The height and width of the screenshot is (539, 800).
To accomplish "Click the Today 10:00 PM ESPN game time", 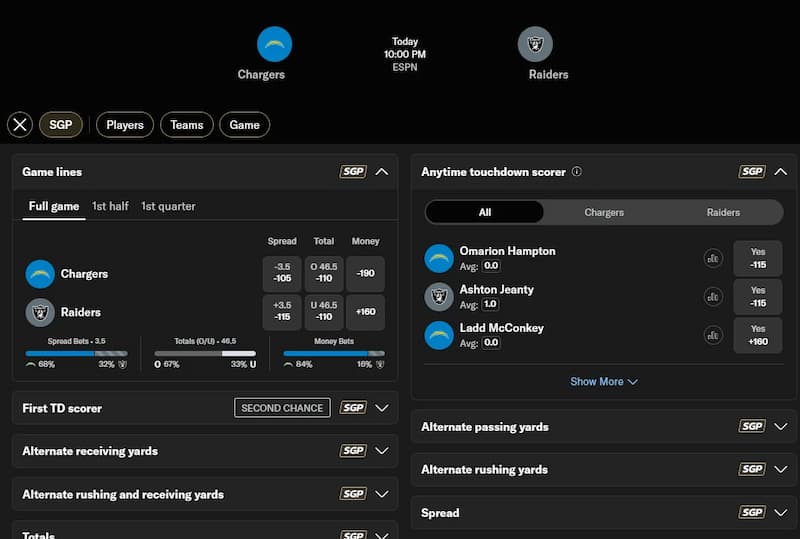I will 405,54.
